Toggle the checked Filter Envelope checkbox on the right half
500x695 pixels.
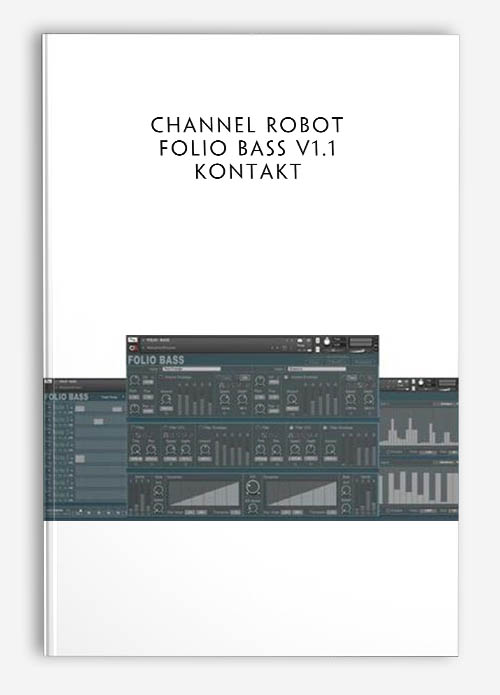tap(325, 428)
